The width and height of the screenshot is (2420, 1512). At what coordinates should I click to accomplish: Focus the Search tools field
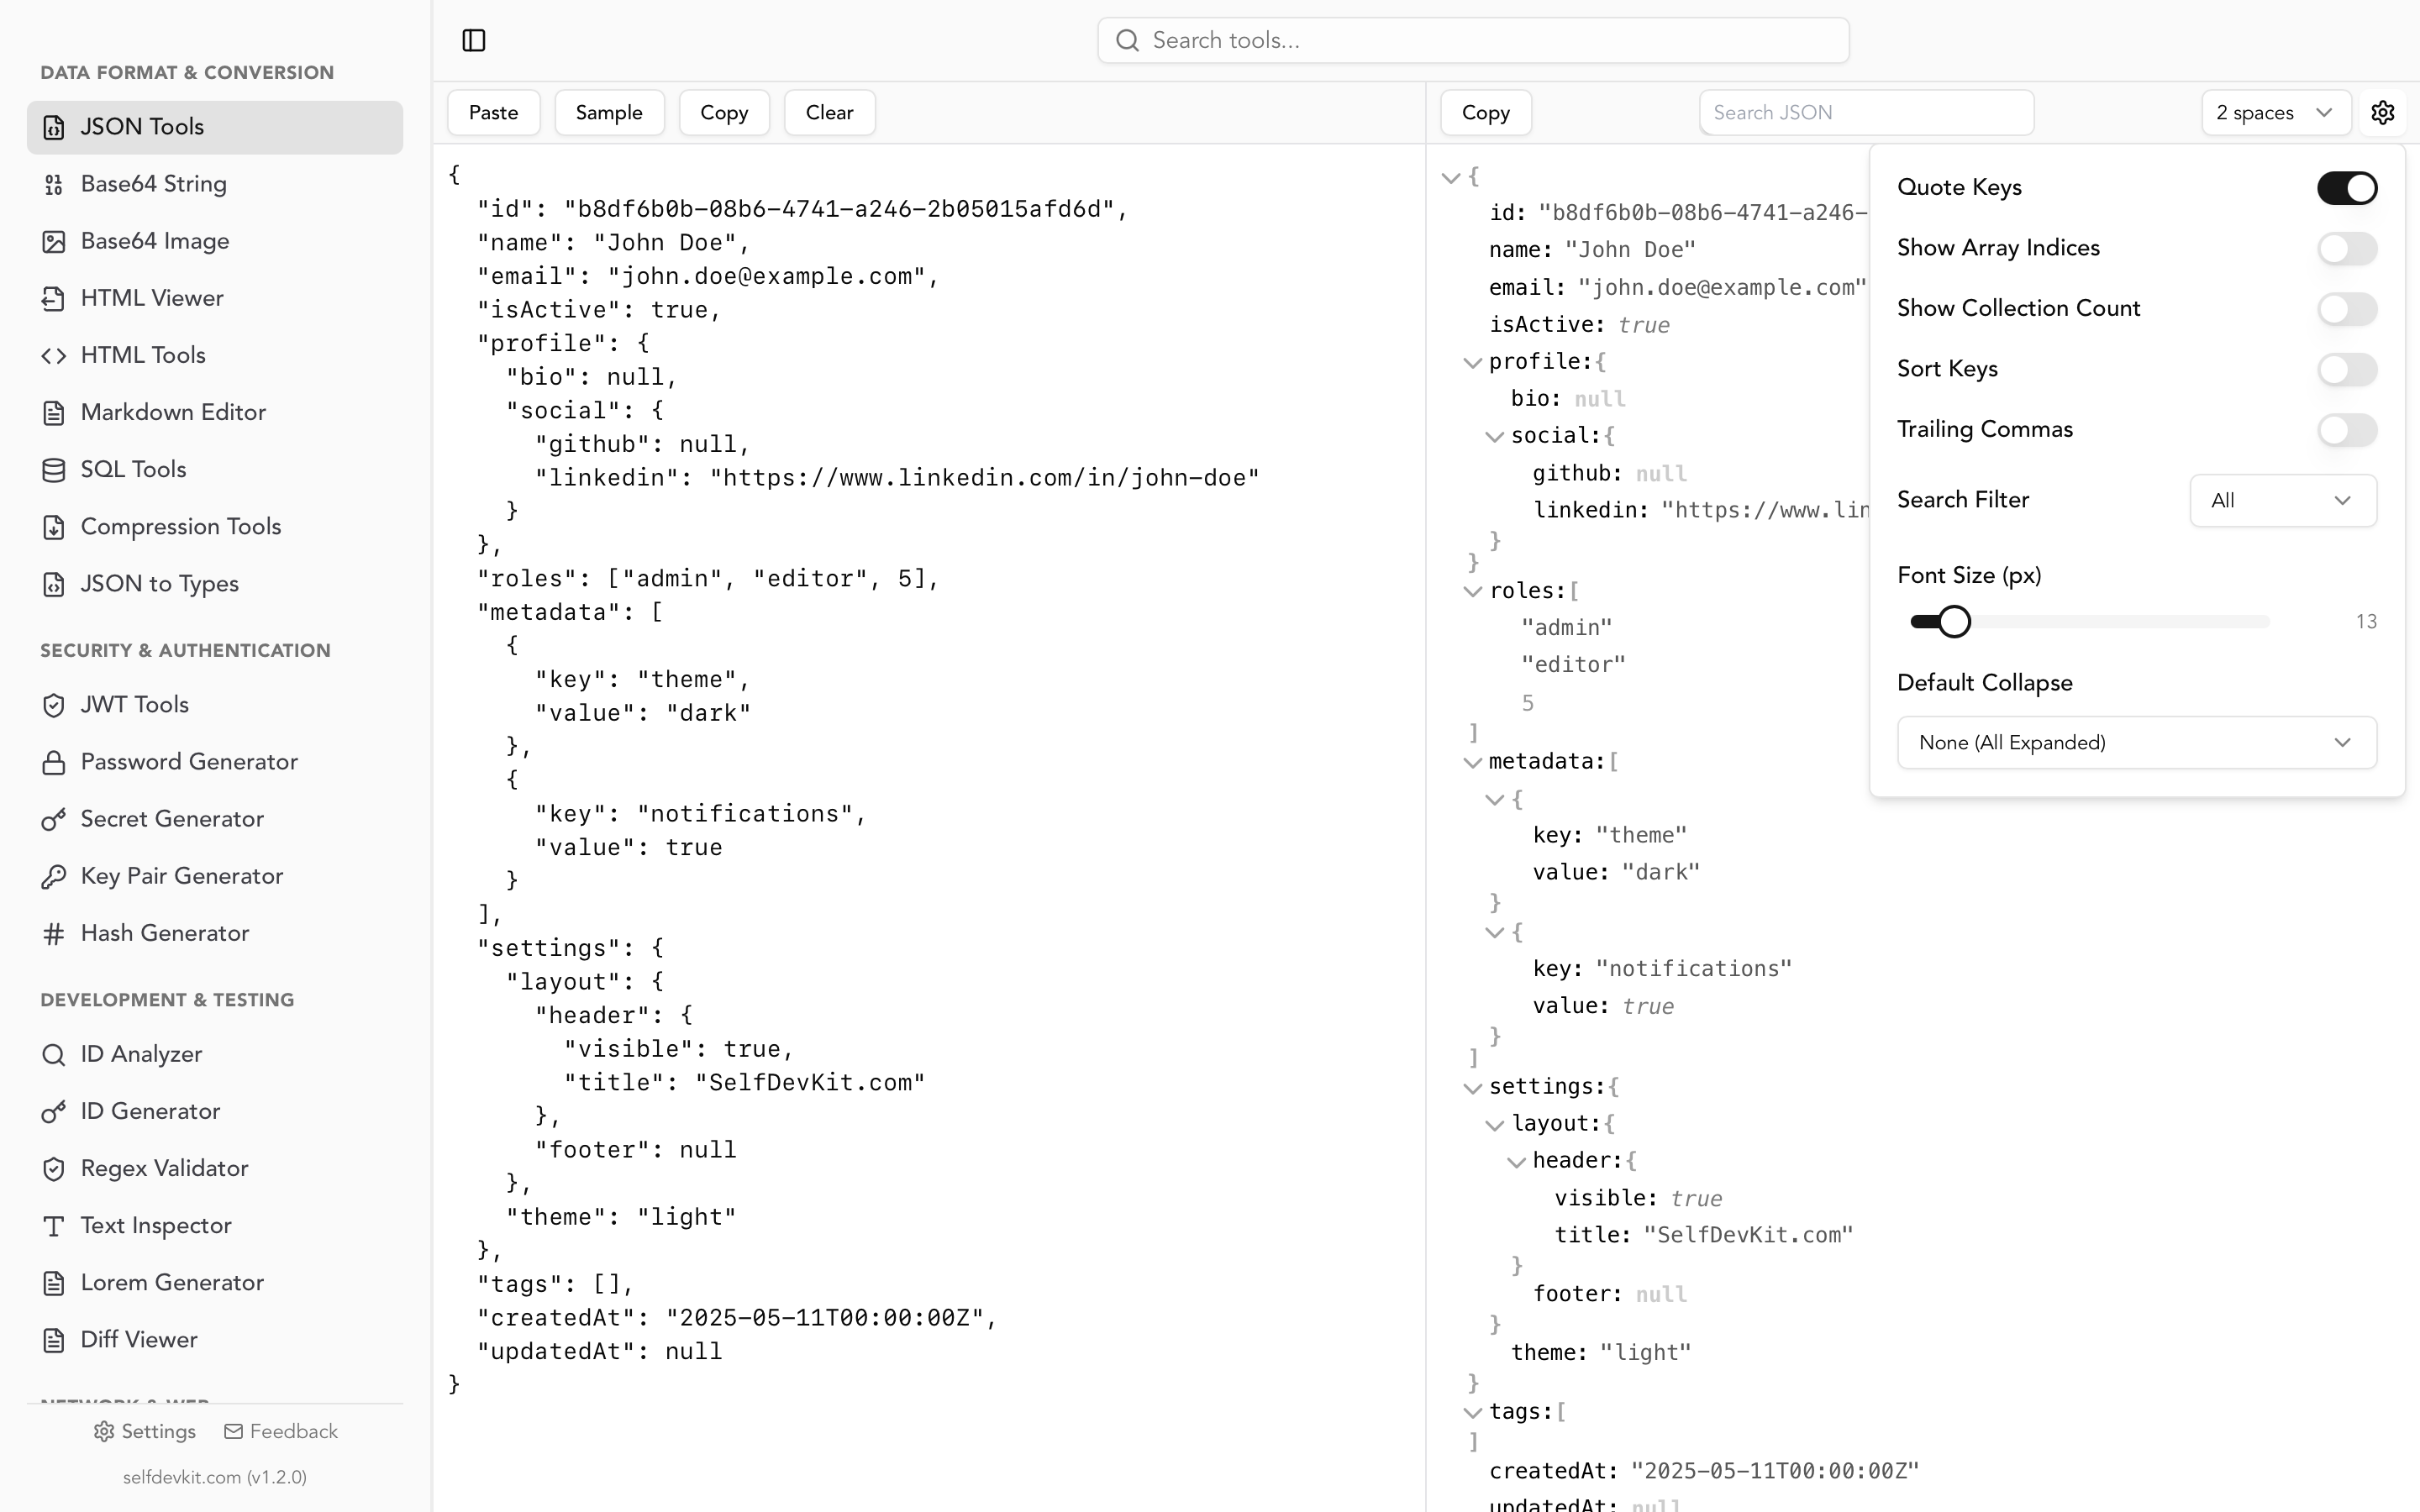coord(1473,40)
